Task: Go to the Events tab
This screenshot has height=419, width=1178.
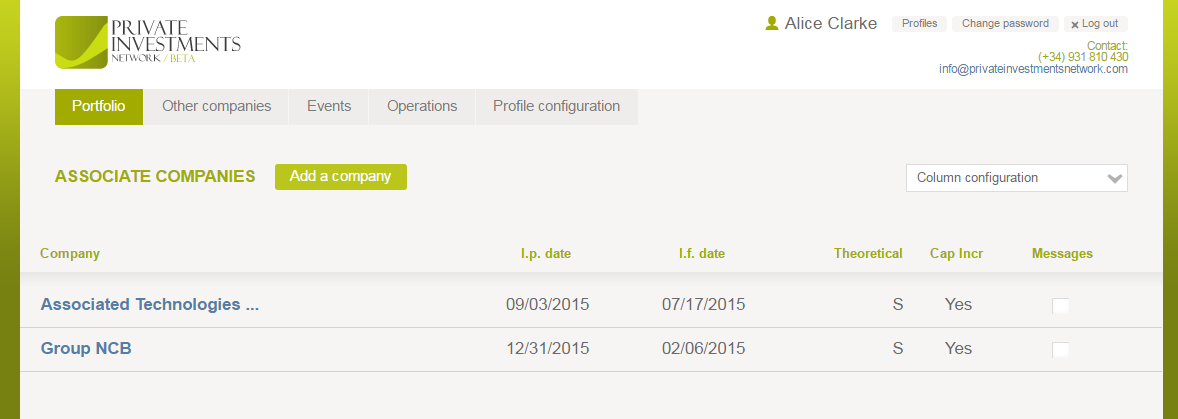Action: point(329,106)
